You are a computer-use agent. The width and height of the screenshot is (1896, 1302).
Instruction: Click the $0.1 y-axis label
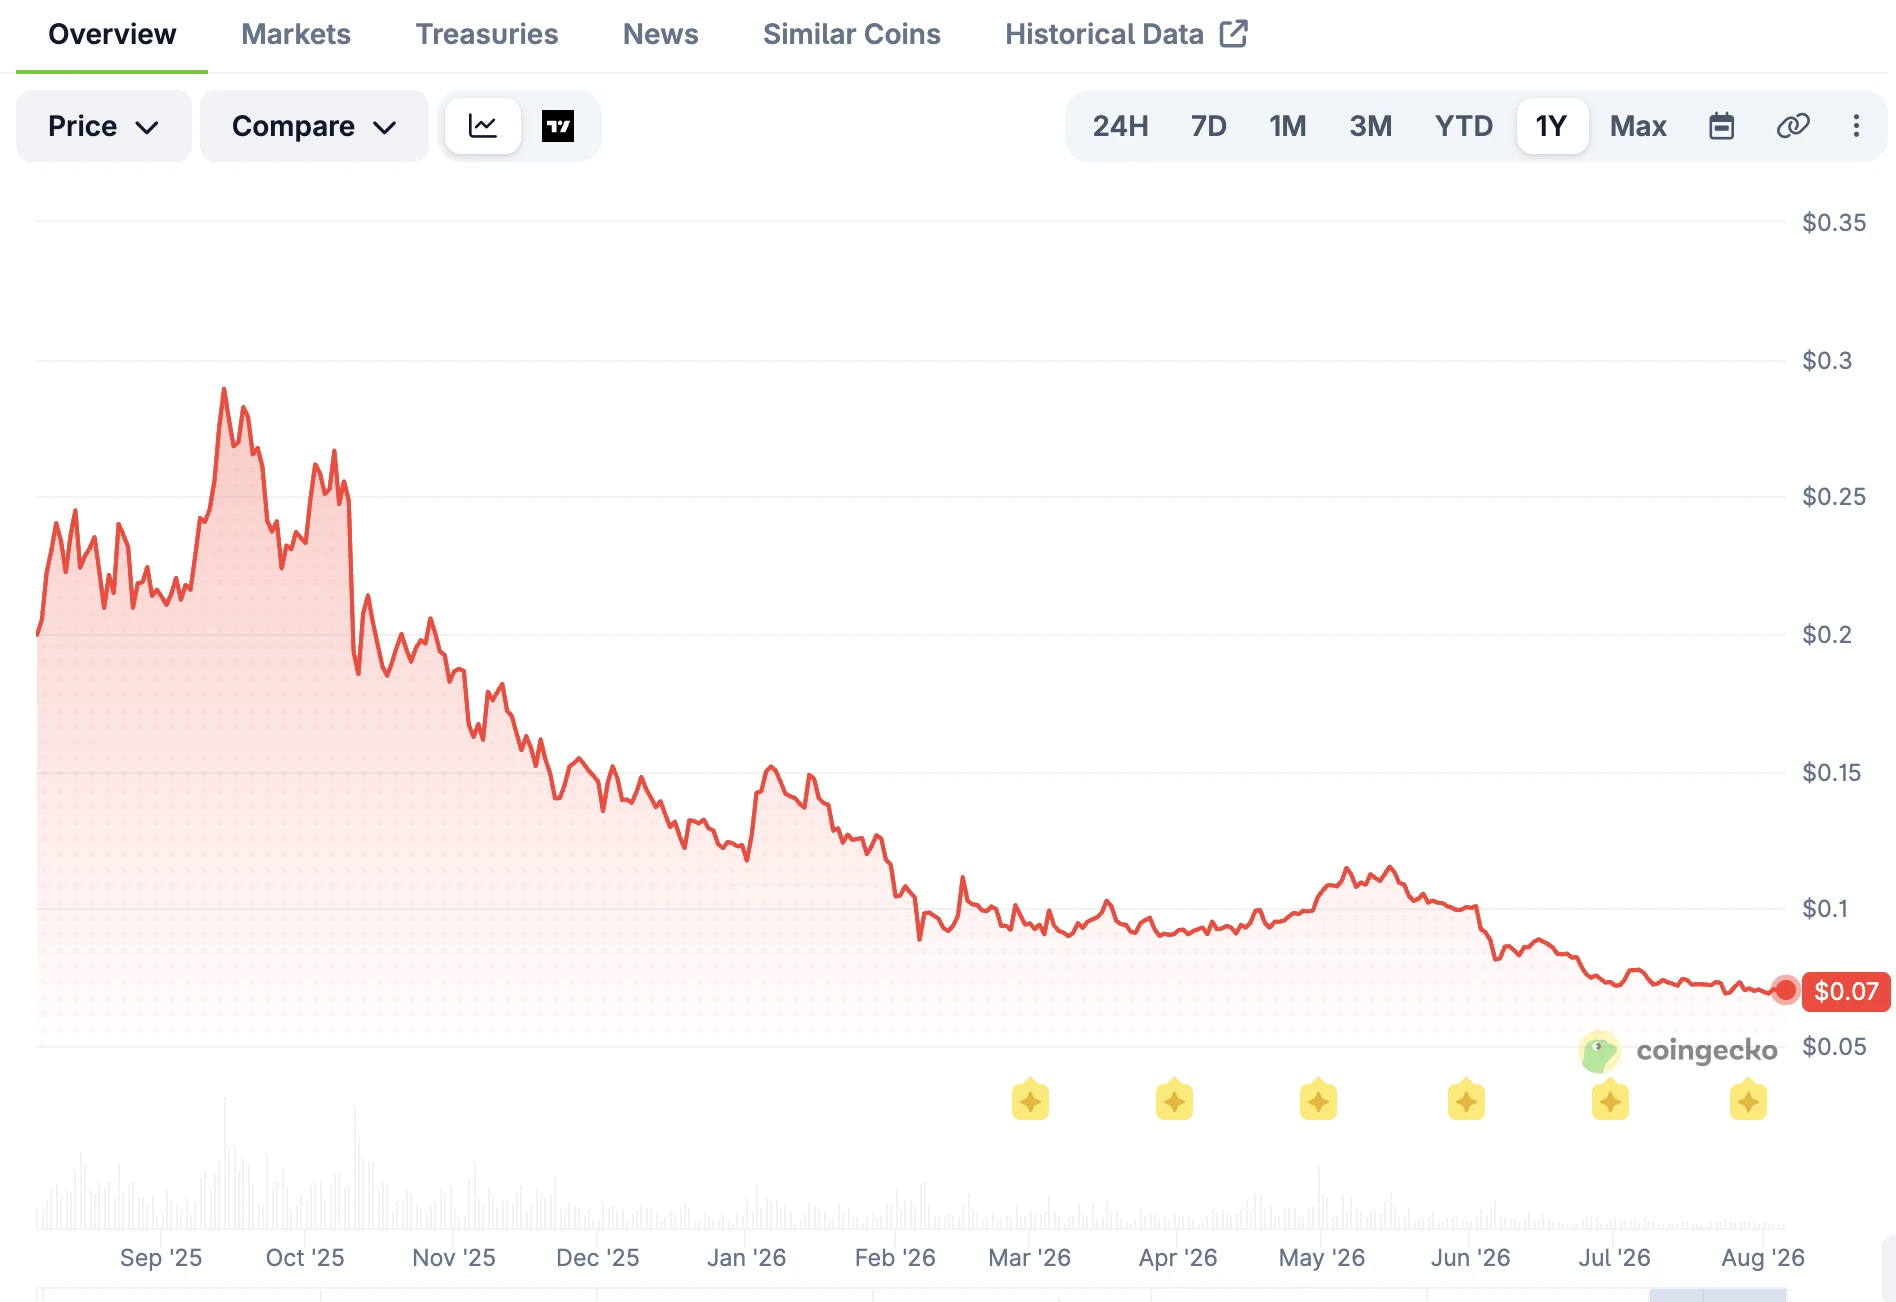click(1825, 909)
